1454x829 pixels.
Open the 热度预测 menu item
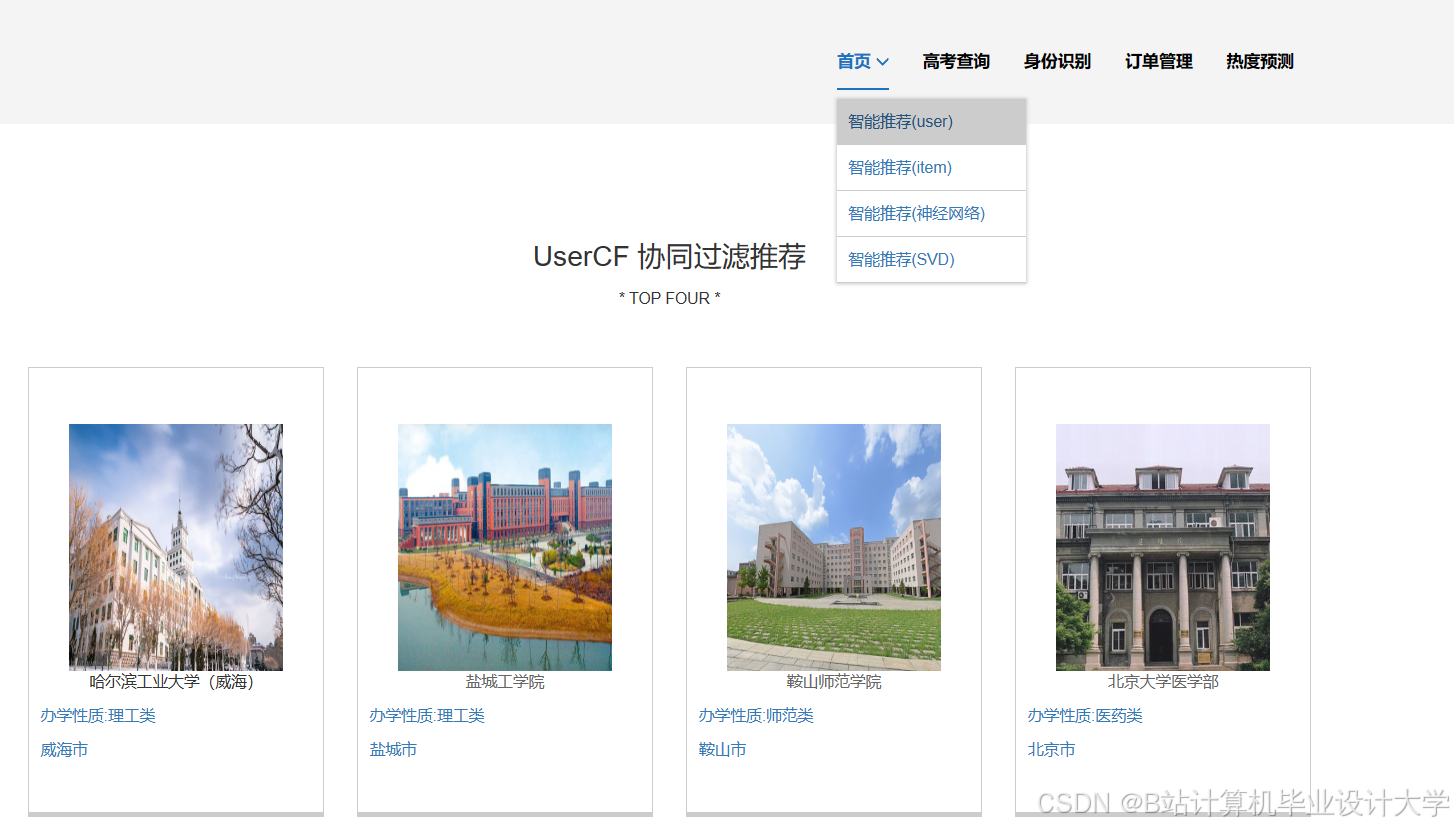click(1258, 61)
